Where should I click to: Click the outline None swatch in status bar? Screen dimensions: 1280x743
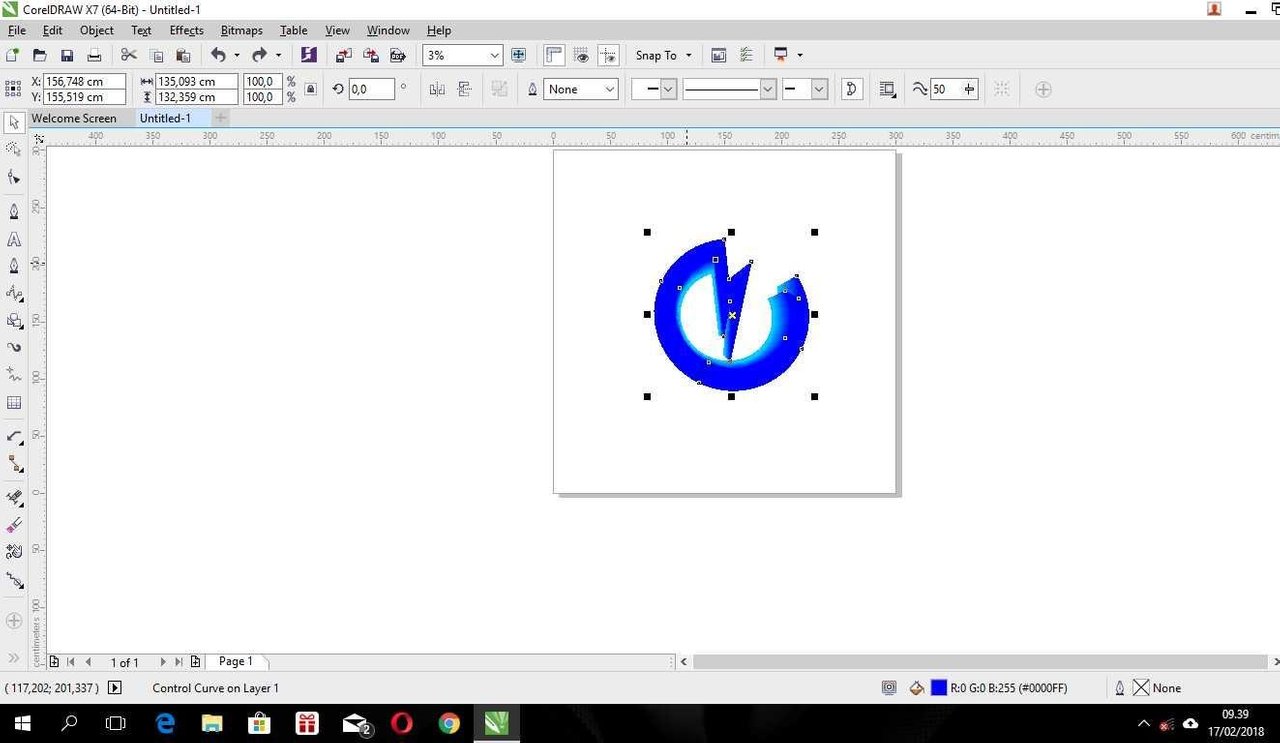click(x=1141, y=688)
